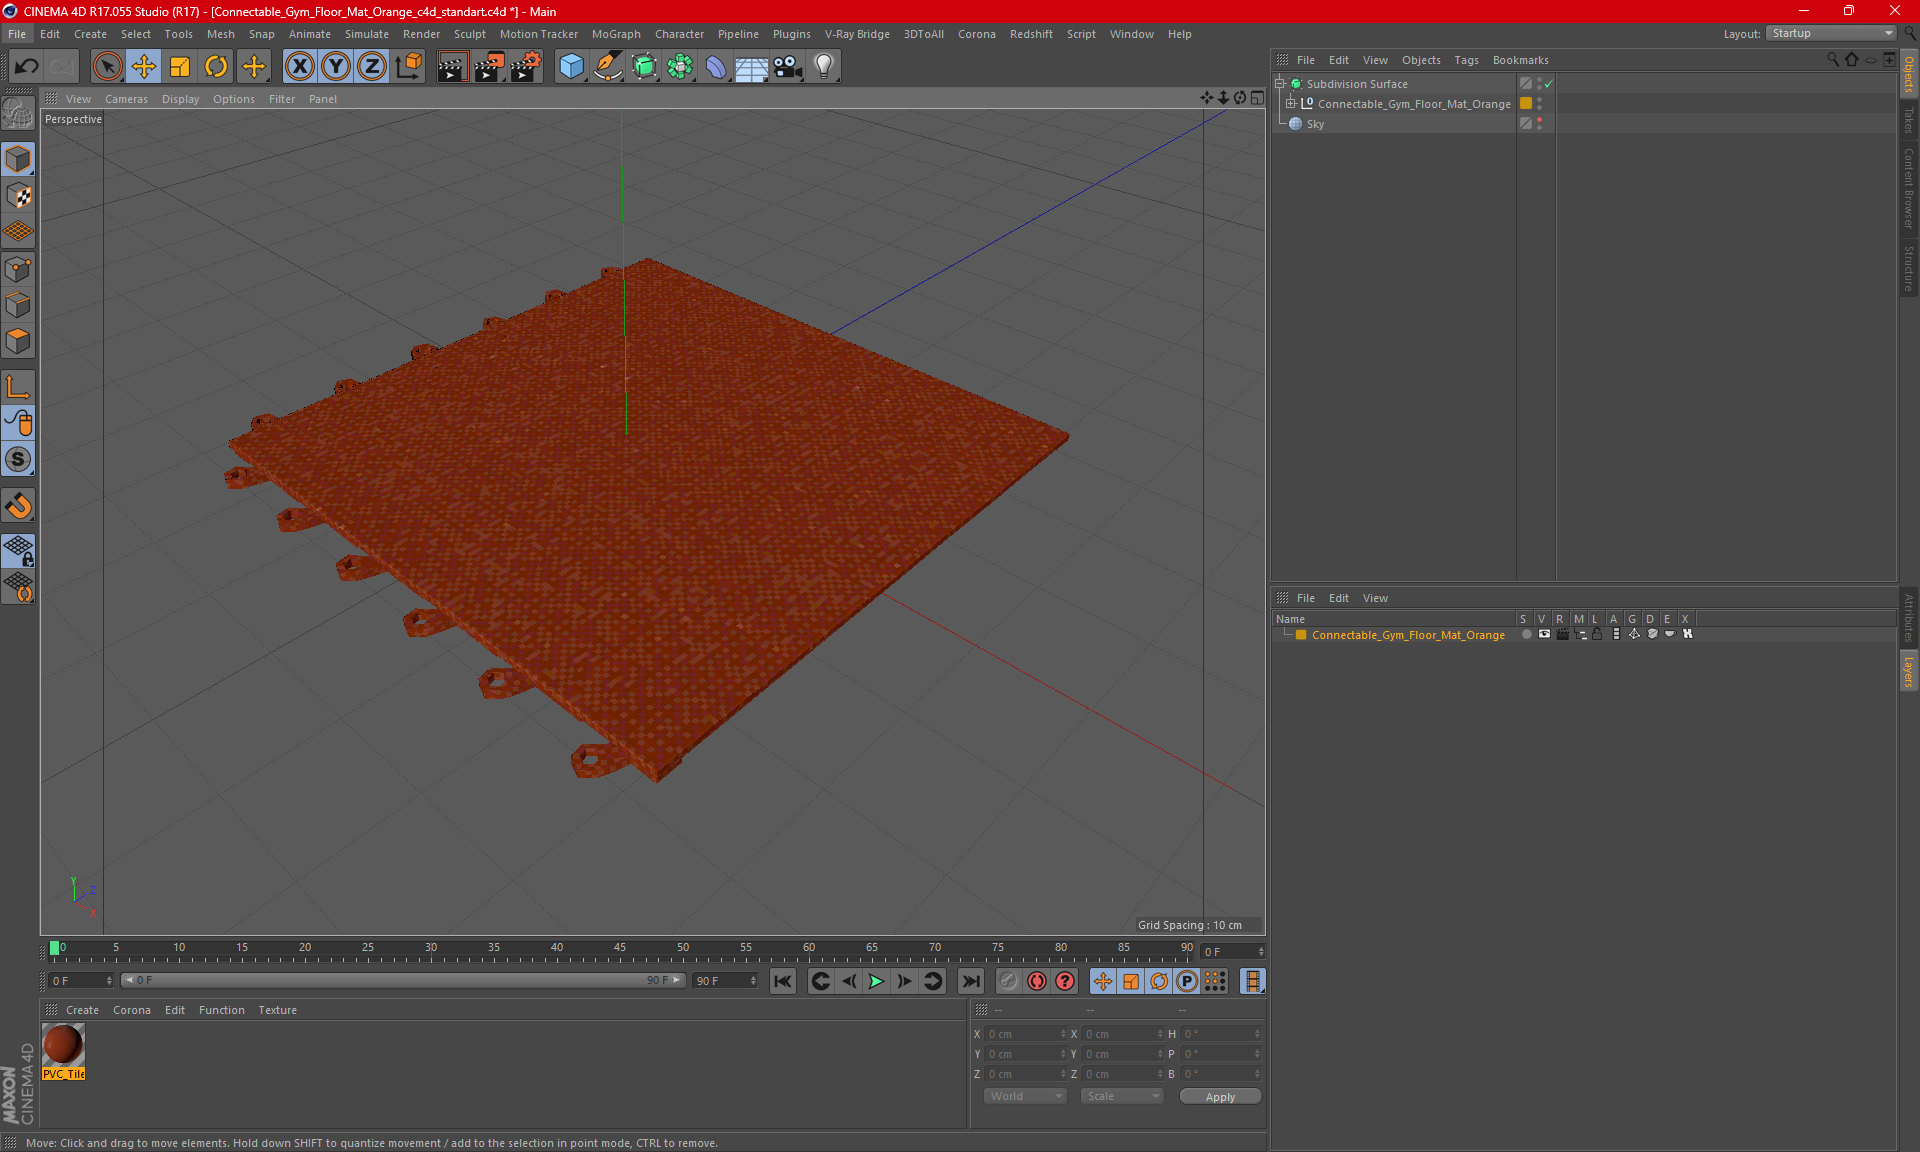Click X position input field
Screen dimensions: 1920x1152
point(1023,1034)
